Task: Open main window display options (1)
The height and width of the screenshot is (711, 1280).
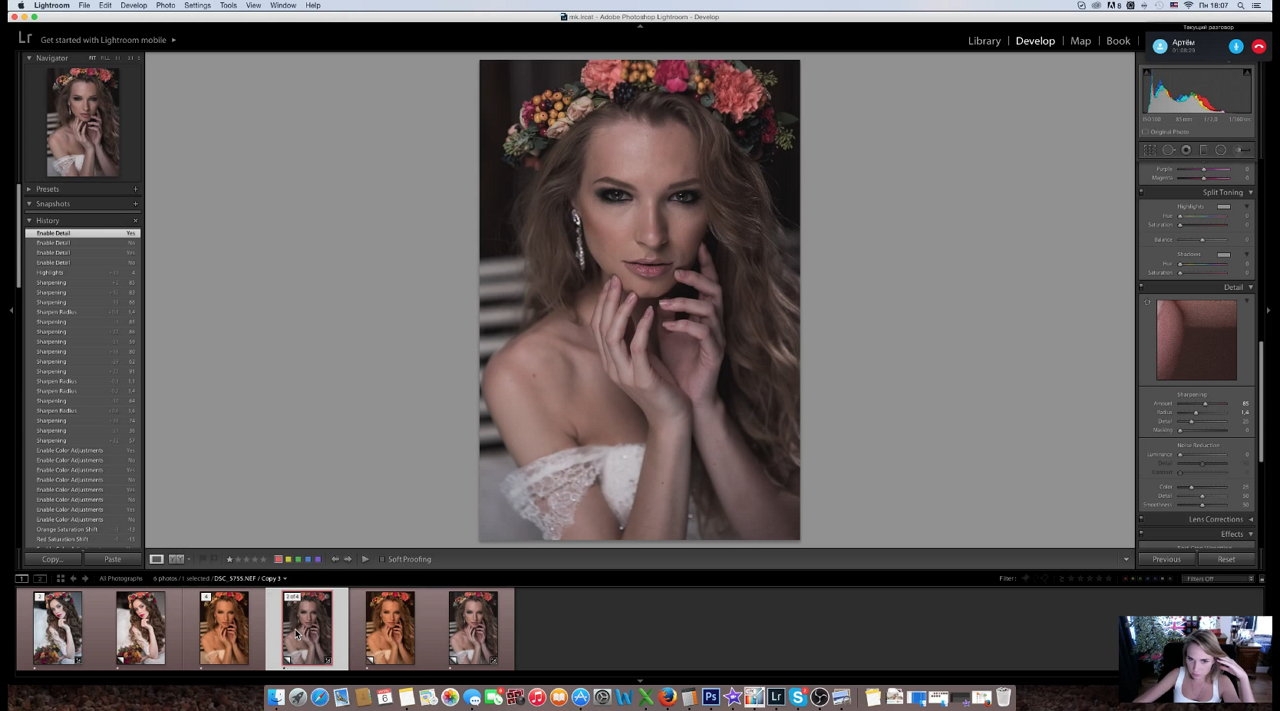Action: tap(22, 578)
